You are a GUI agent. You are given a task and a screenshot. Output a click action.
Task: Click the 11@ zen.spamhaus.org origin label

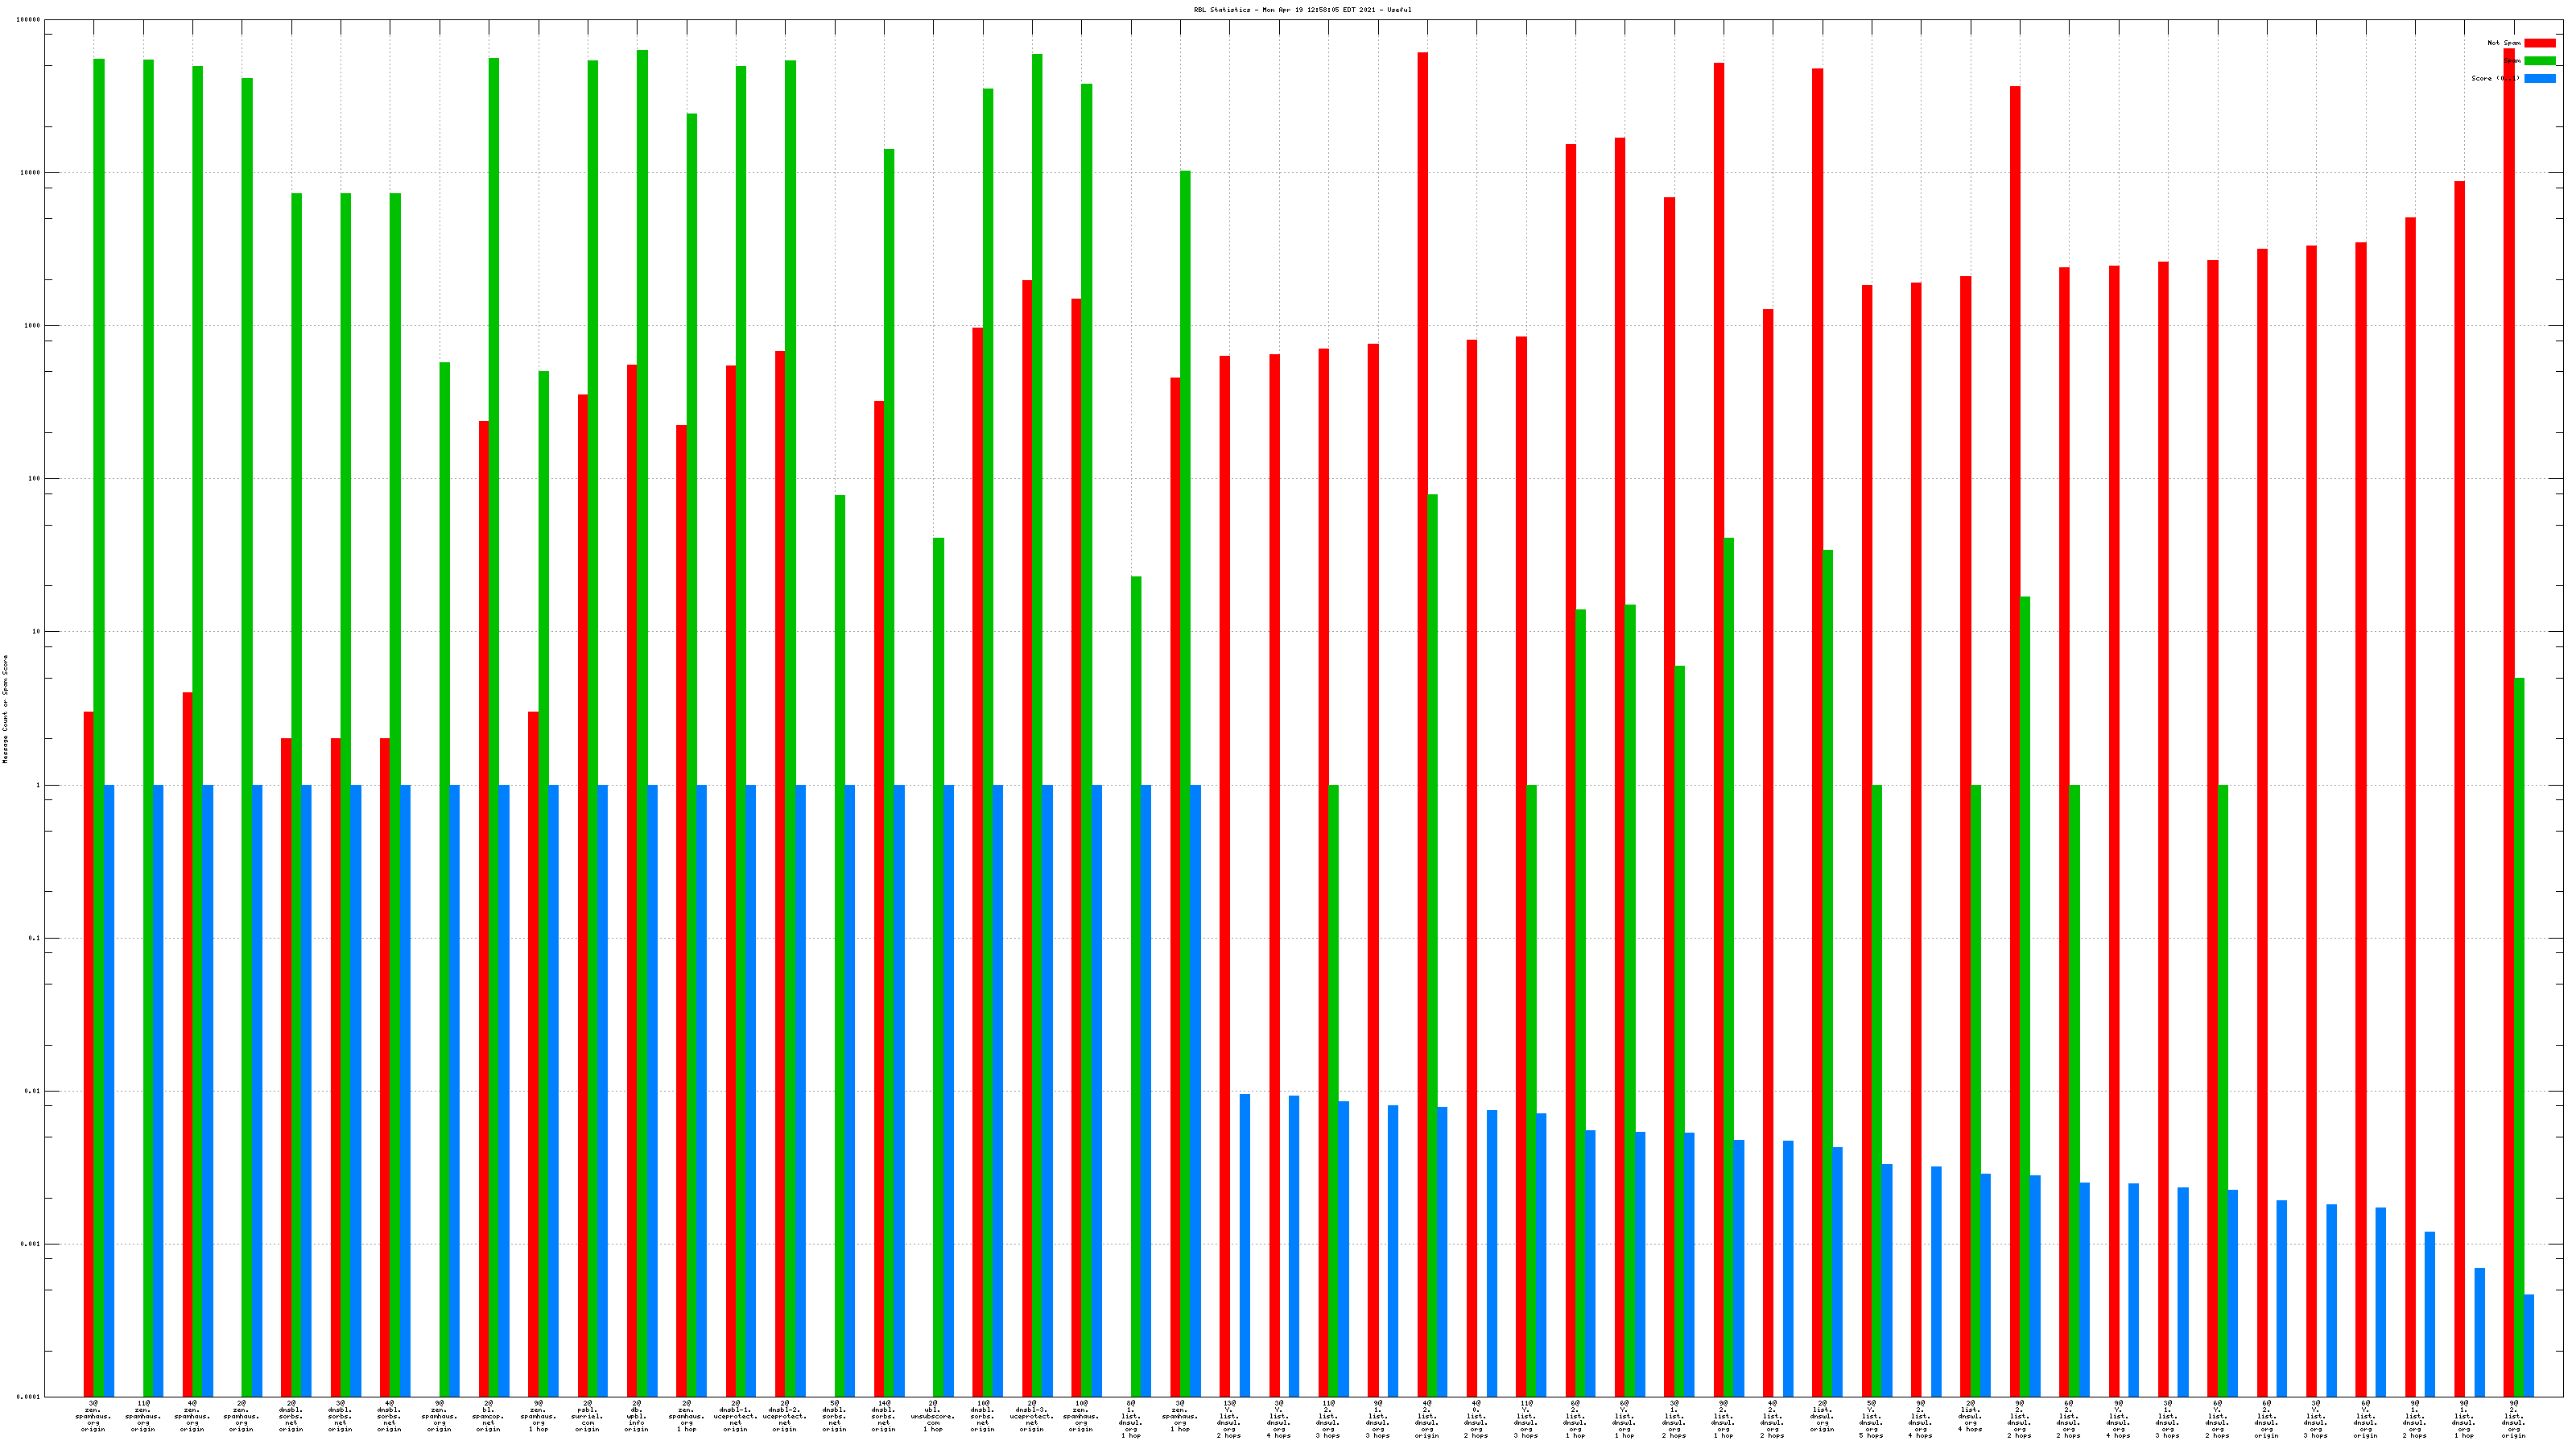143,1416
